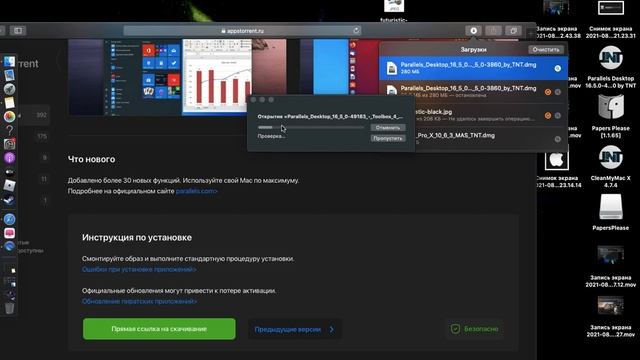640x360 pixels.
Task: Open Papers Please [1.1.65] desktop icon
Action: click(x=611, y=108)
